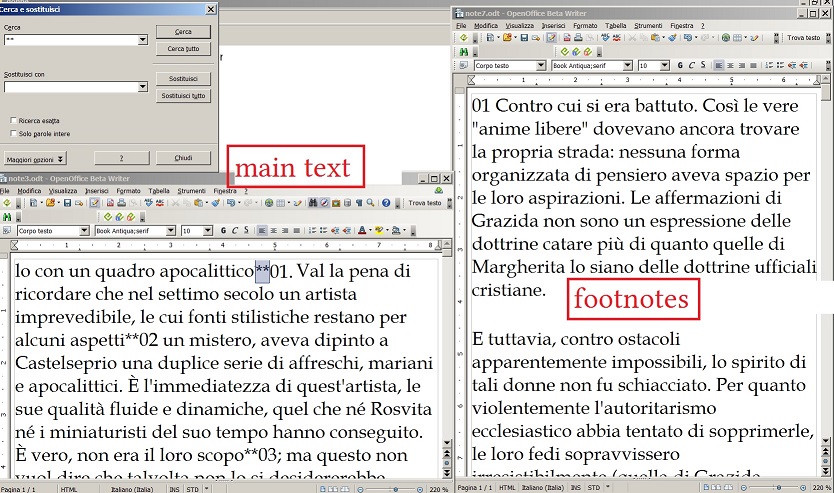
Task: Click 'Italiano (Italia)' language in note7.odt status bar
Action: point(542,487)
